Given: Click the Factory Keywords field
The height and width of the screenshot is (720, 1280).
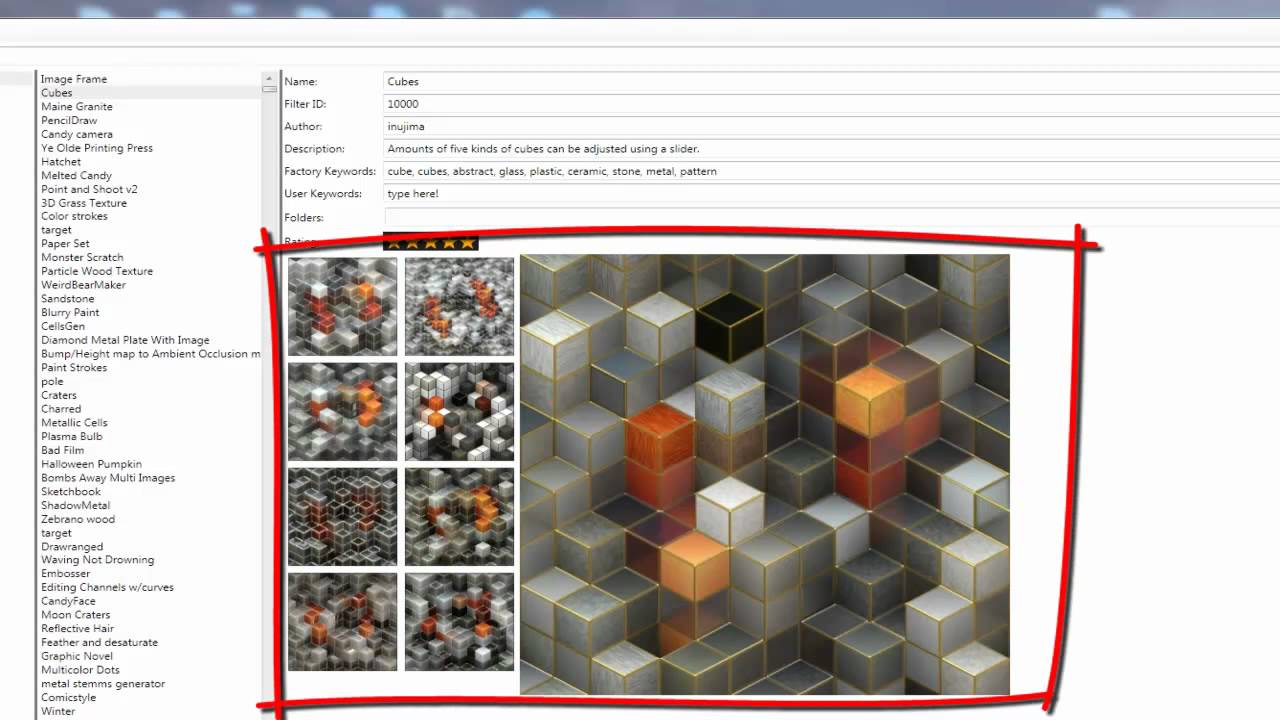Looking at the screenshot, I should (831, 171).
